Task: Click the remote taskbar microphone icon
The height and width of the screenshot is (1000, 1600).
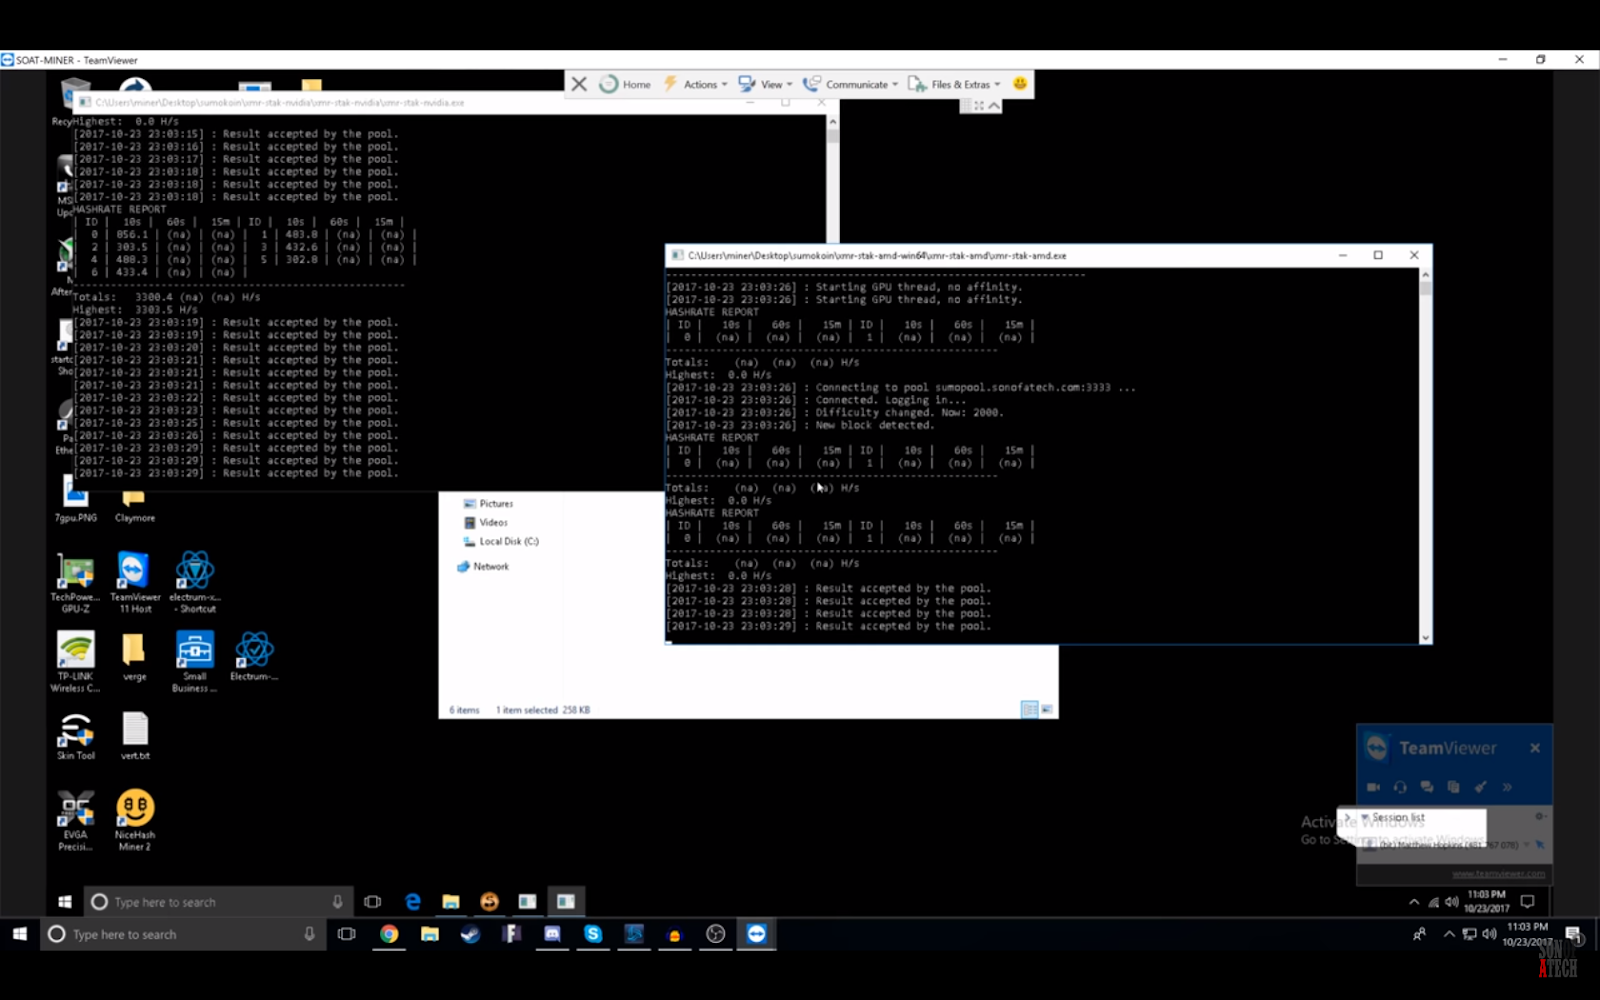Action: coord(338,902)
